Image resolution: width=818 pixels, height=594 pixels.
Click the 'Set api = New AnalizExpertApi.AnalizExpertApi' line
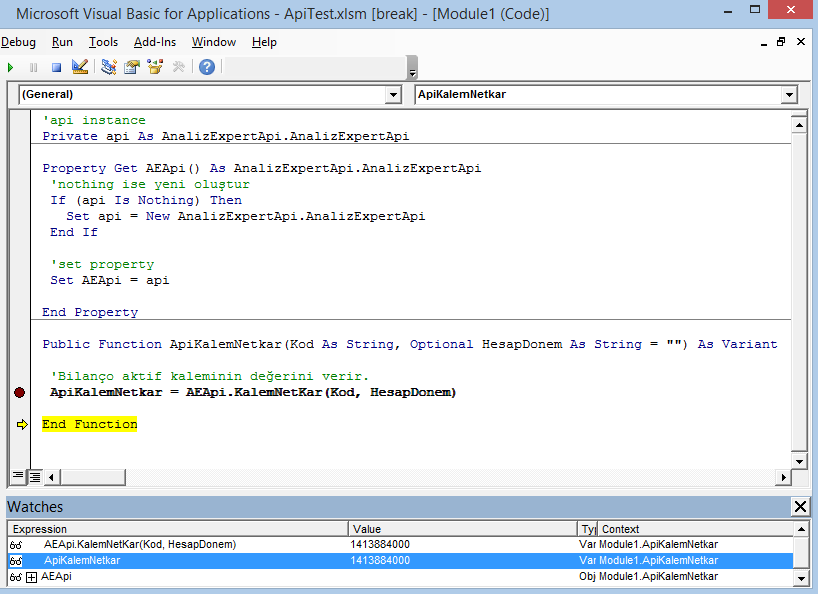245,216
